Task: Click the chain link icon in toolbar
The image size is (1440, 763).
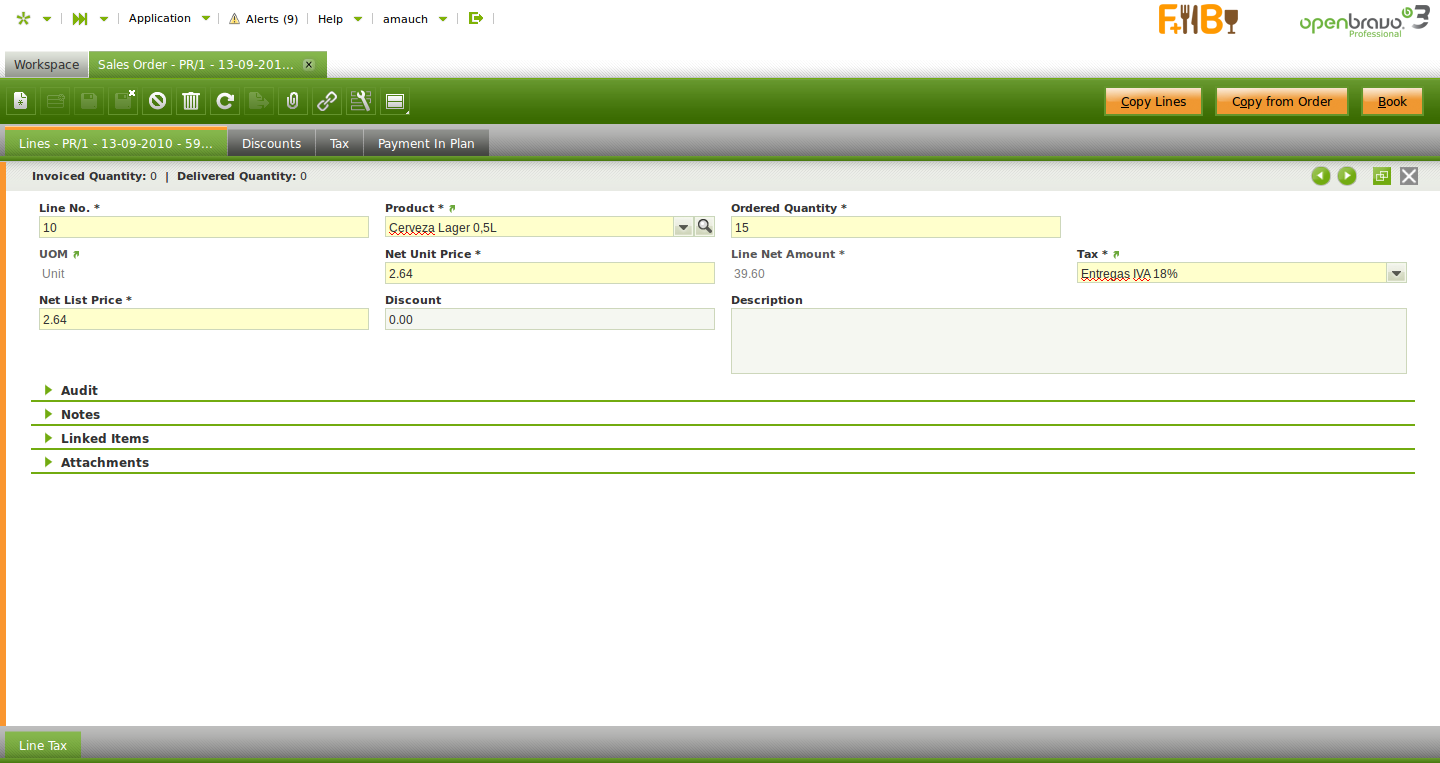Action: (327, 101)
